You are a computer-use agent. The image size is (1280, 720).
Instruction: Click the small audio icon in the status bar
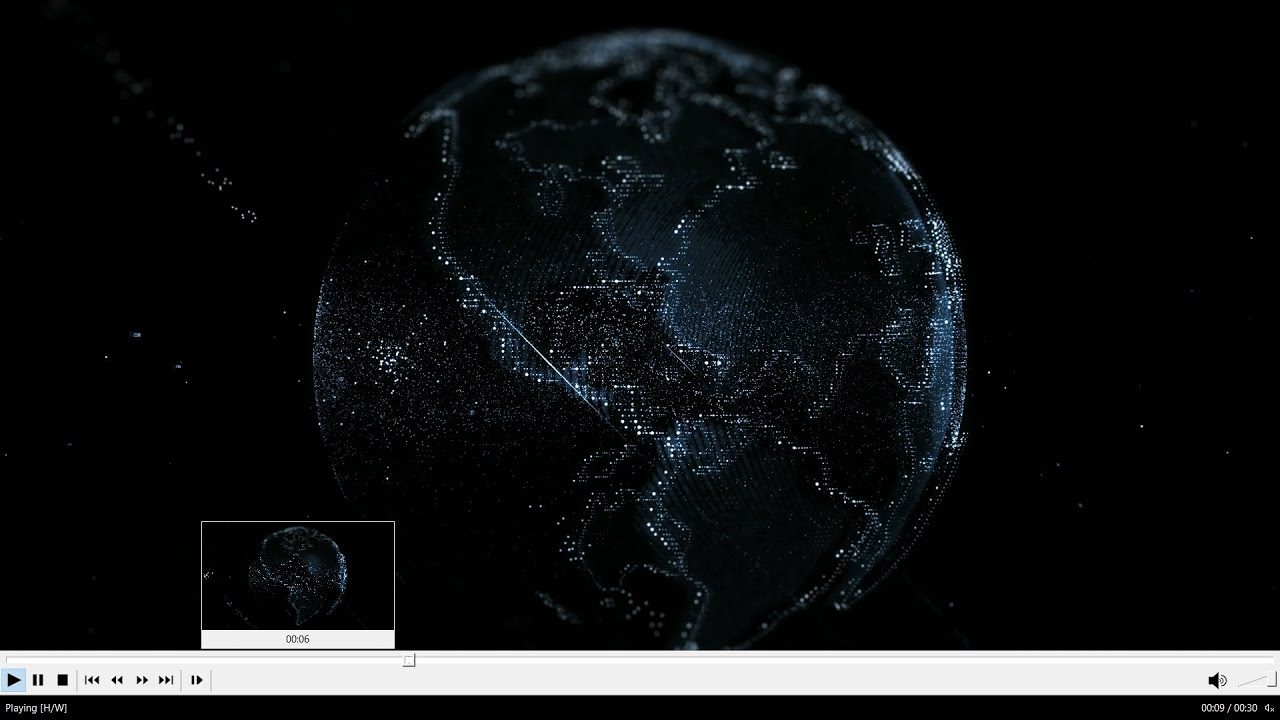point(1269,708)
